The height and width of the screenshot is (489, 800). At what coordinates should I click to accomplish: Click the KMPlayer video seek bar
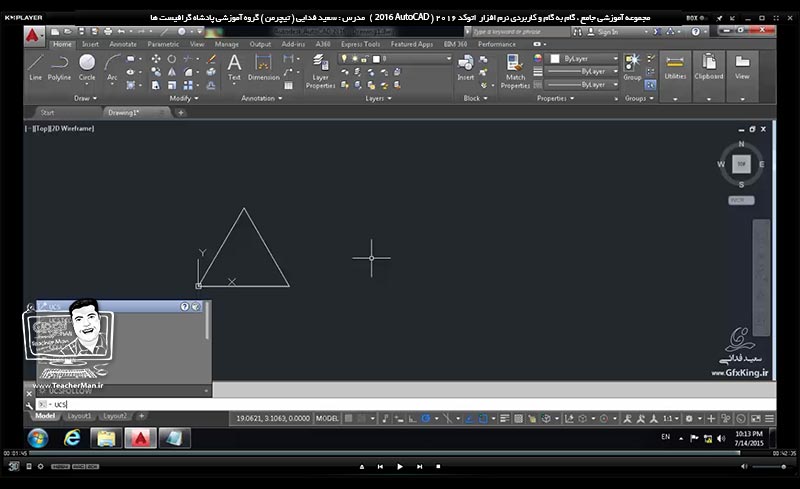[x=401, y=453]
